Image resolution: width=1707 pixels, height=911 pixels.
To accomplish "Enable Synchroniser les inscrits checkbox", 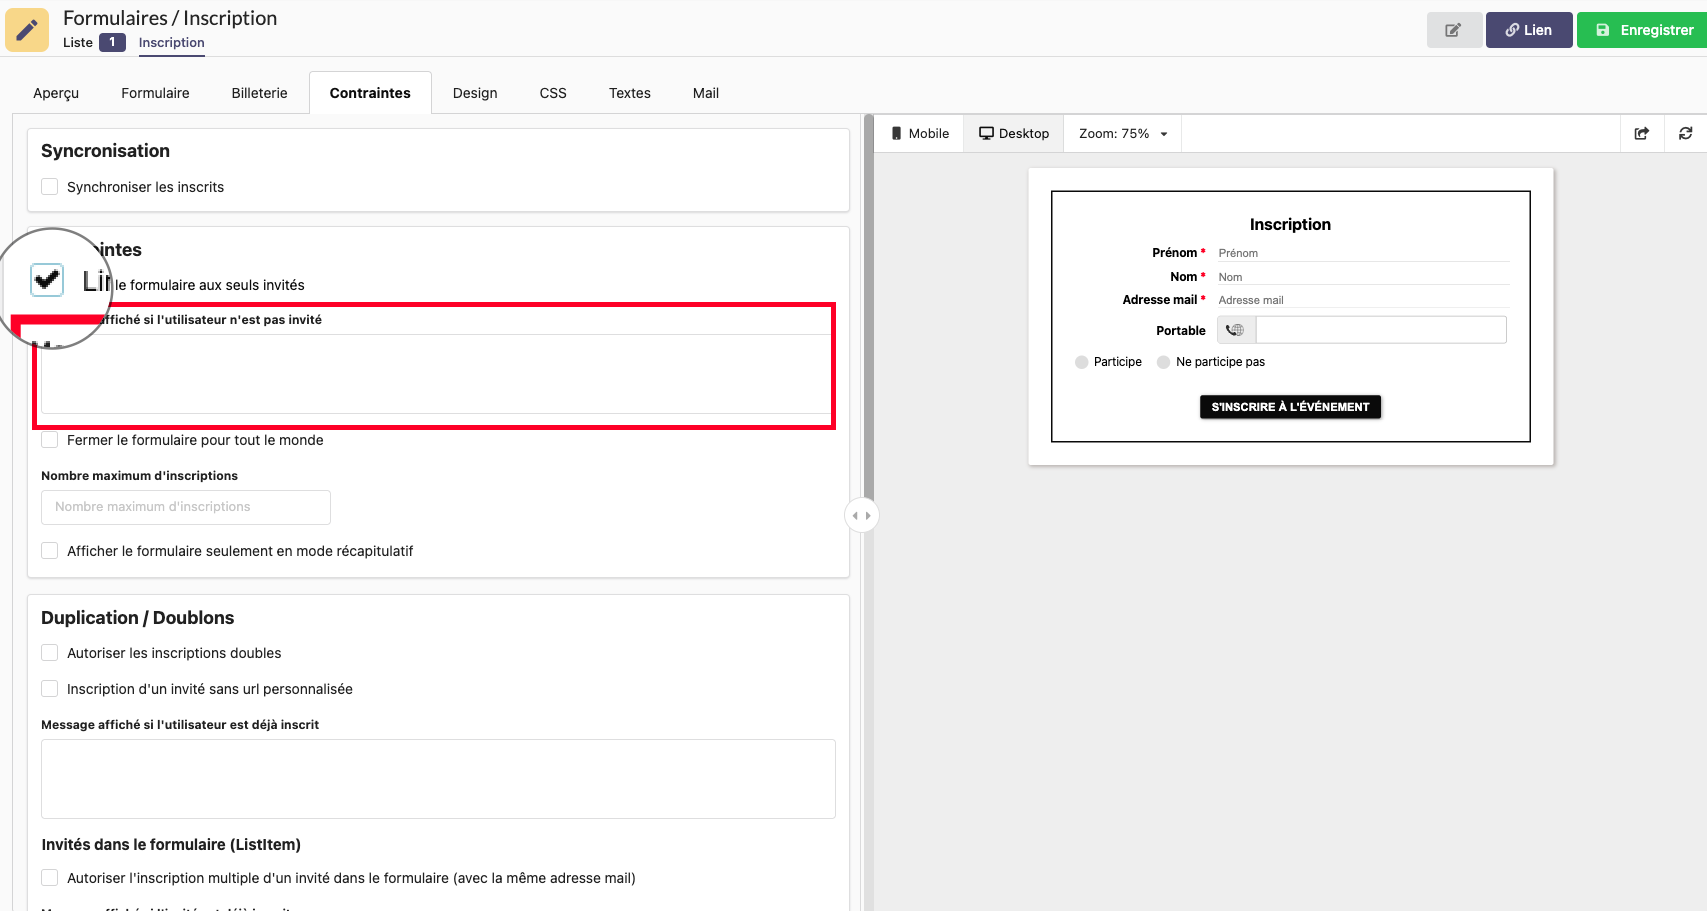I will tap(50, 187).
